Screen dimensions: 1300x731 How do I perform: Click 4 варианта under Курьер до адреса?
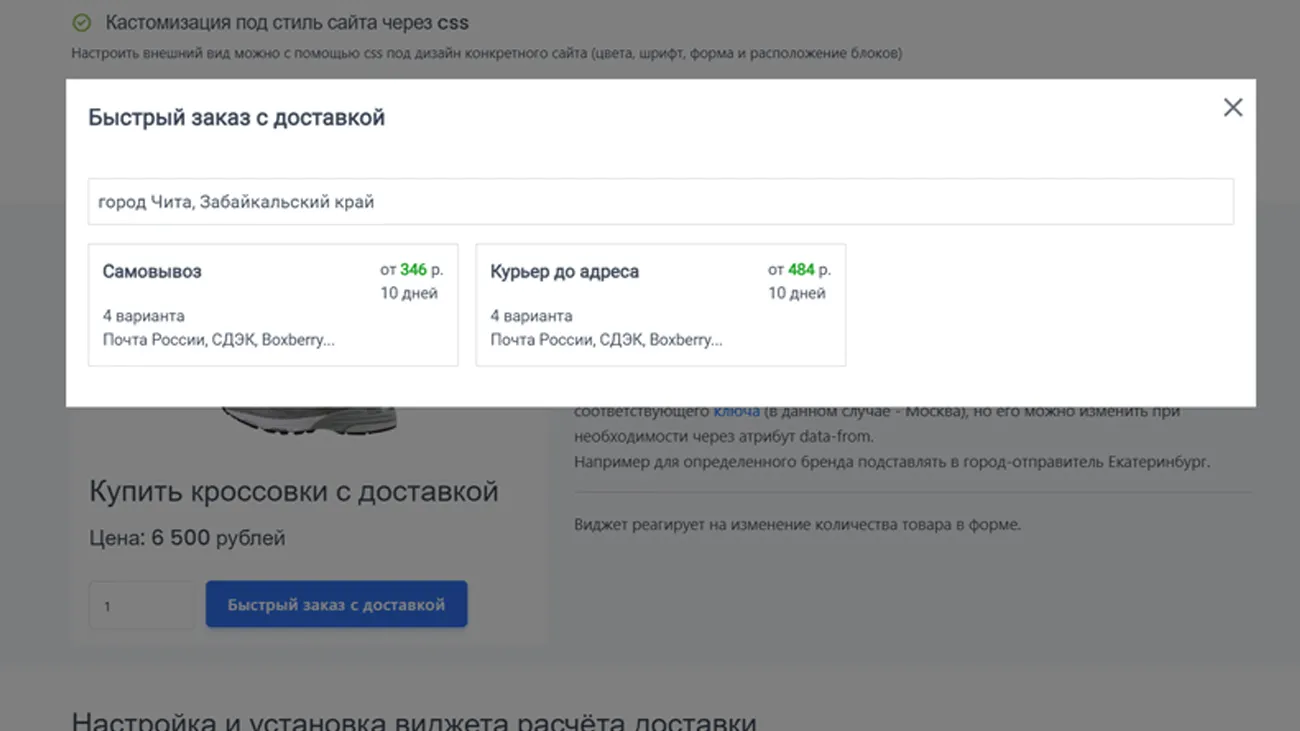click(x=531, y=316)
